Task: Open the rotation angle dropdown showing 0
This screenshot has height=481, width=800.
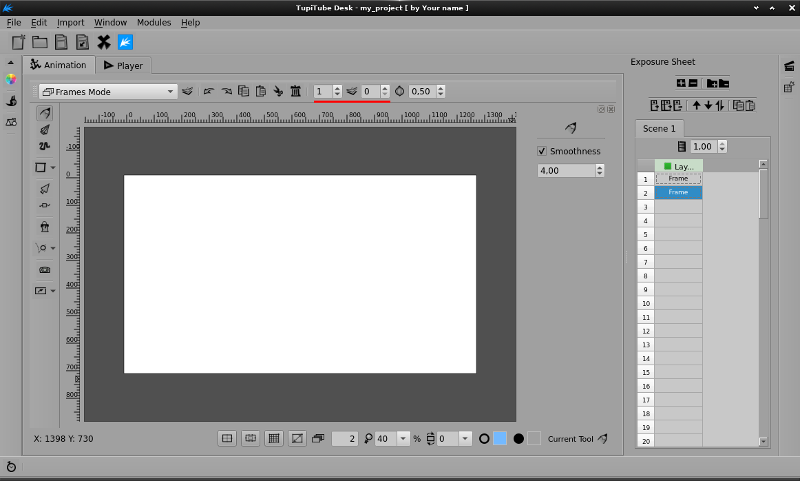Action: [465, 439]
